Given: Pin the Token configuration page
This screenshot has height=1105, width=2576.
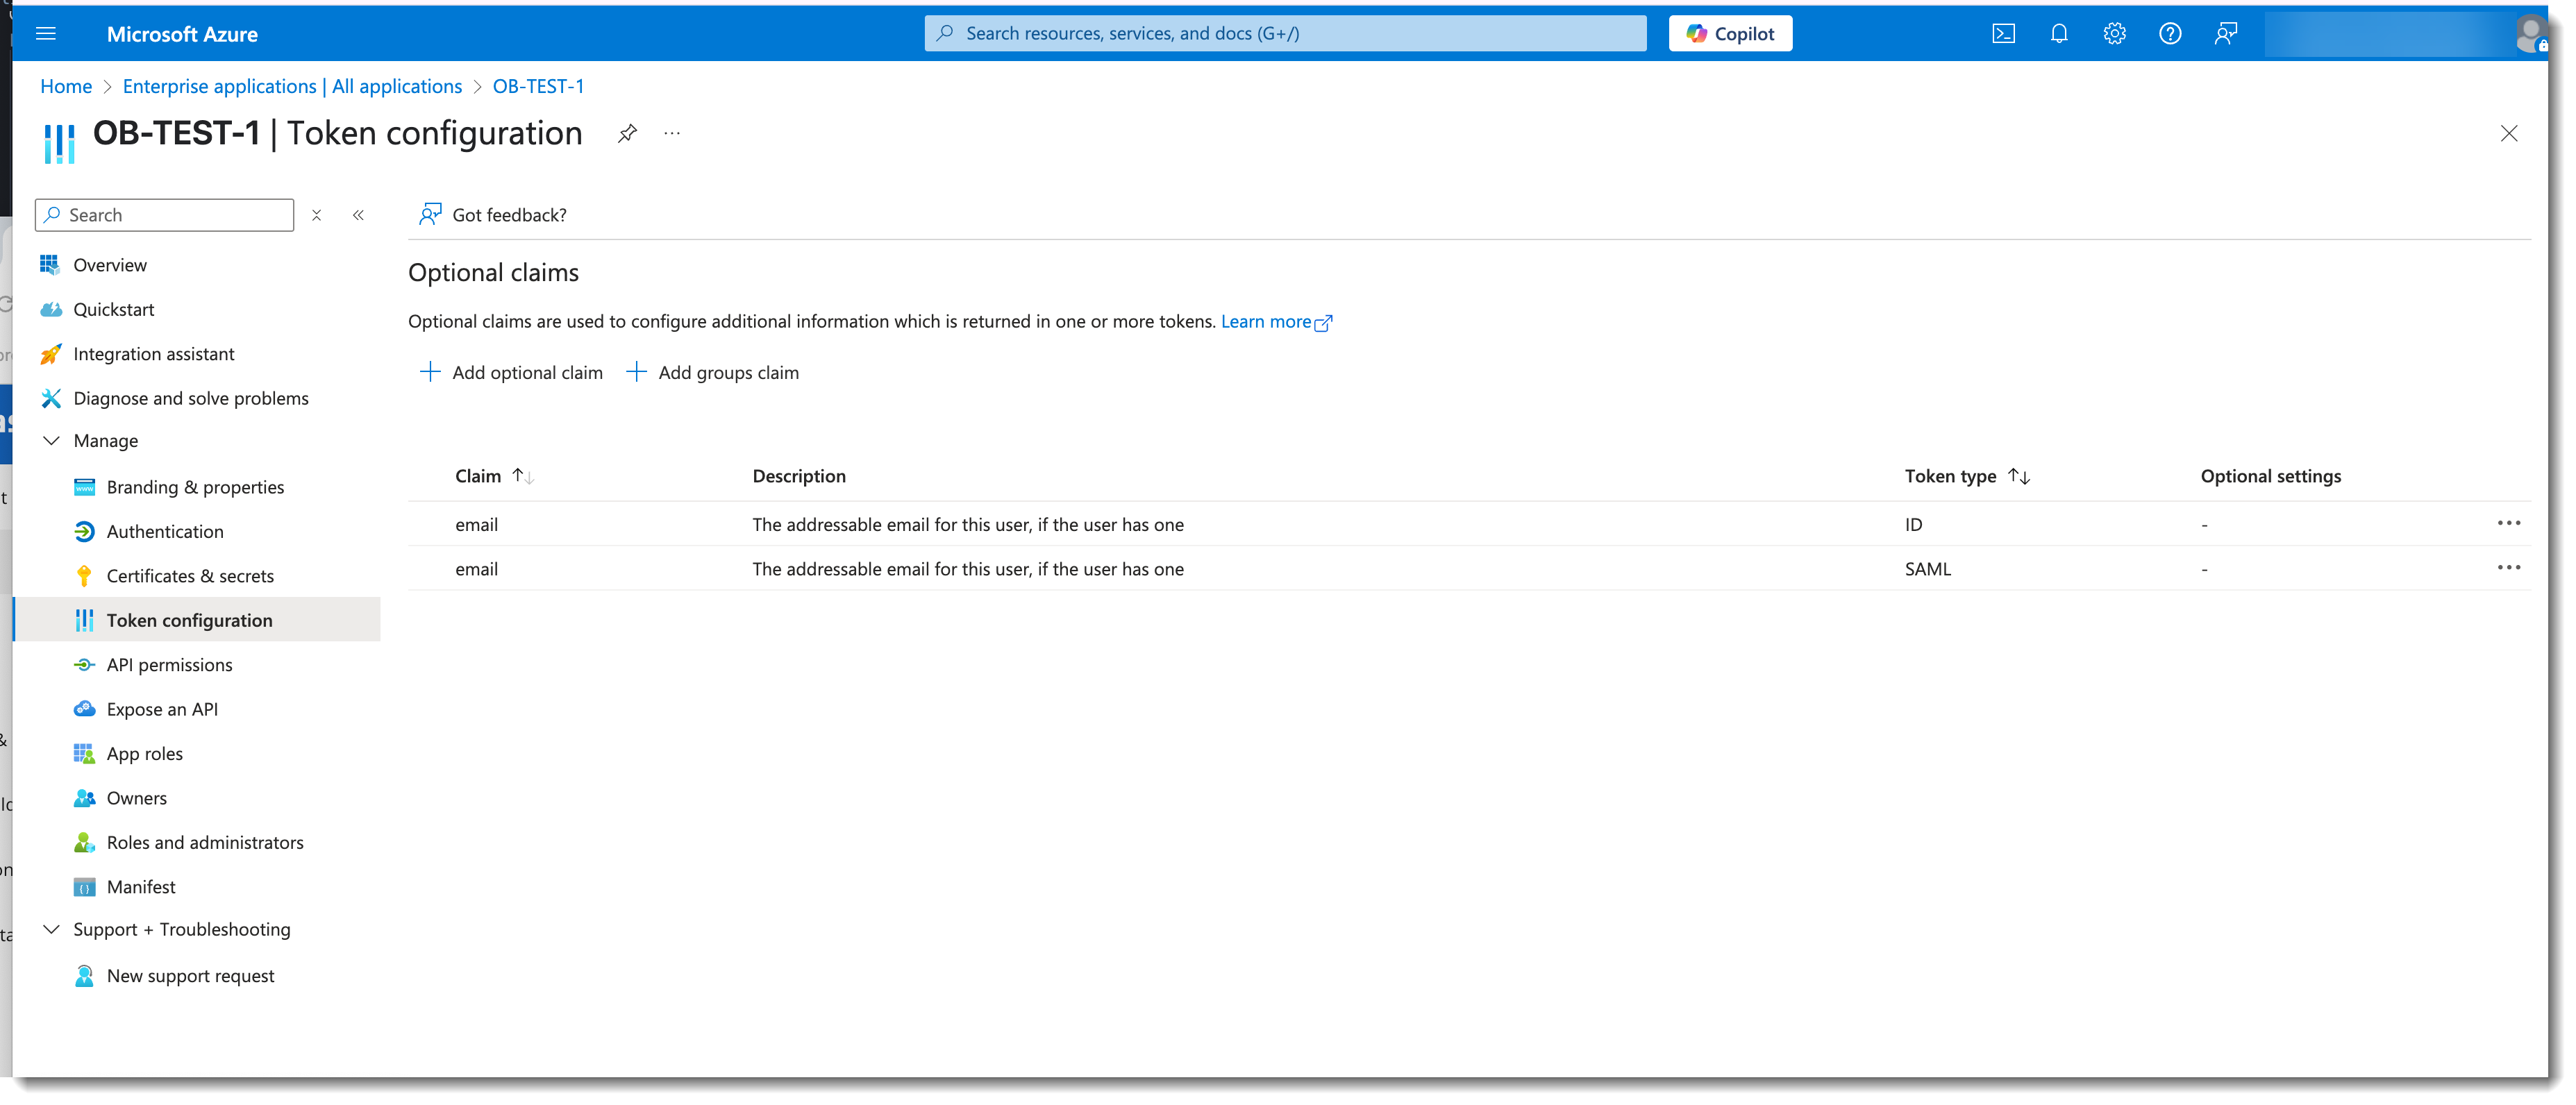Looking at the screenshot, I should tap(627, 133).
